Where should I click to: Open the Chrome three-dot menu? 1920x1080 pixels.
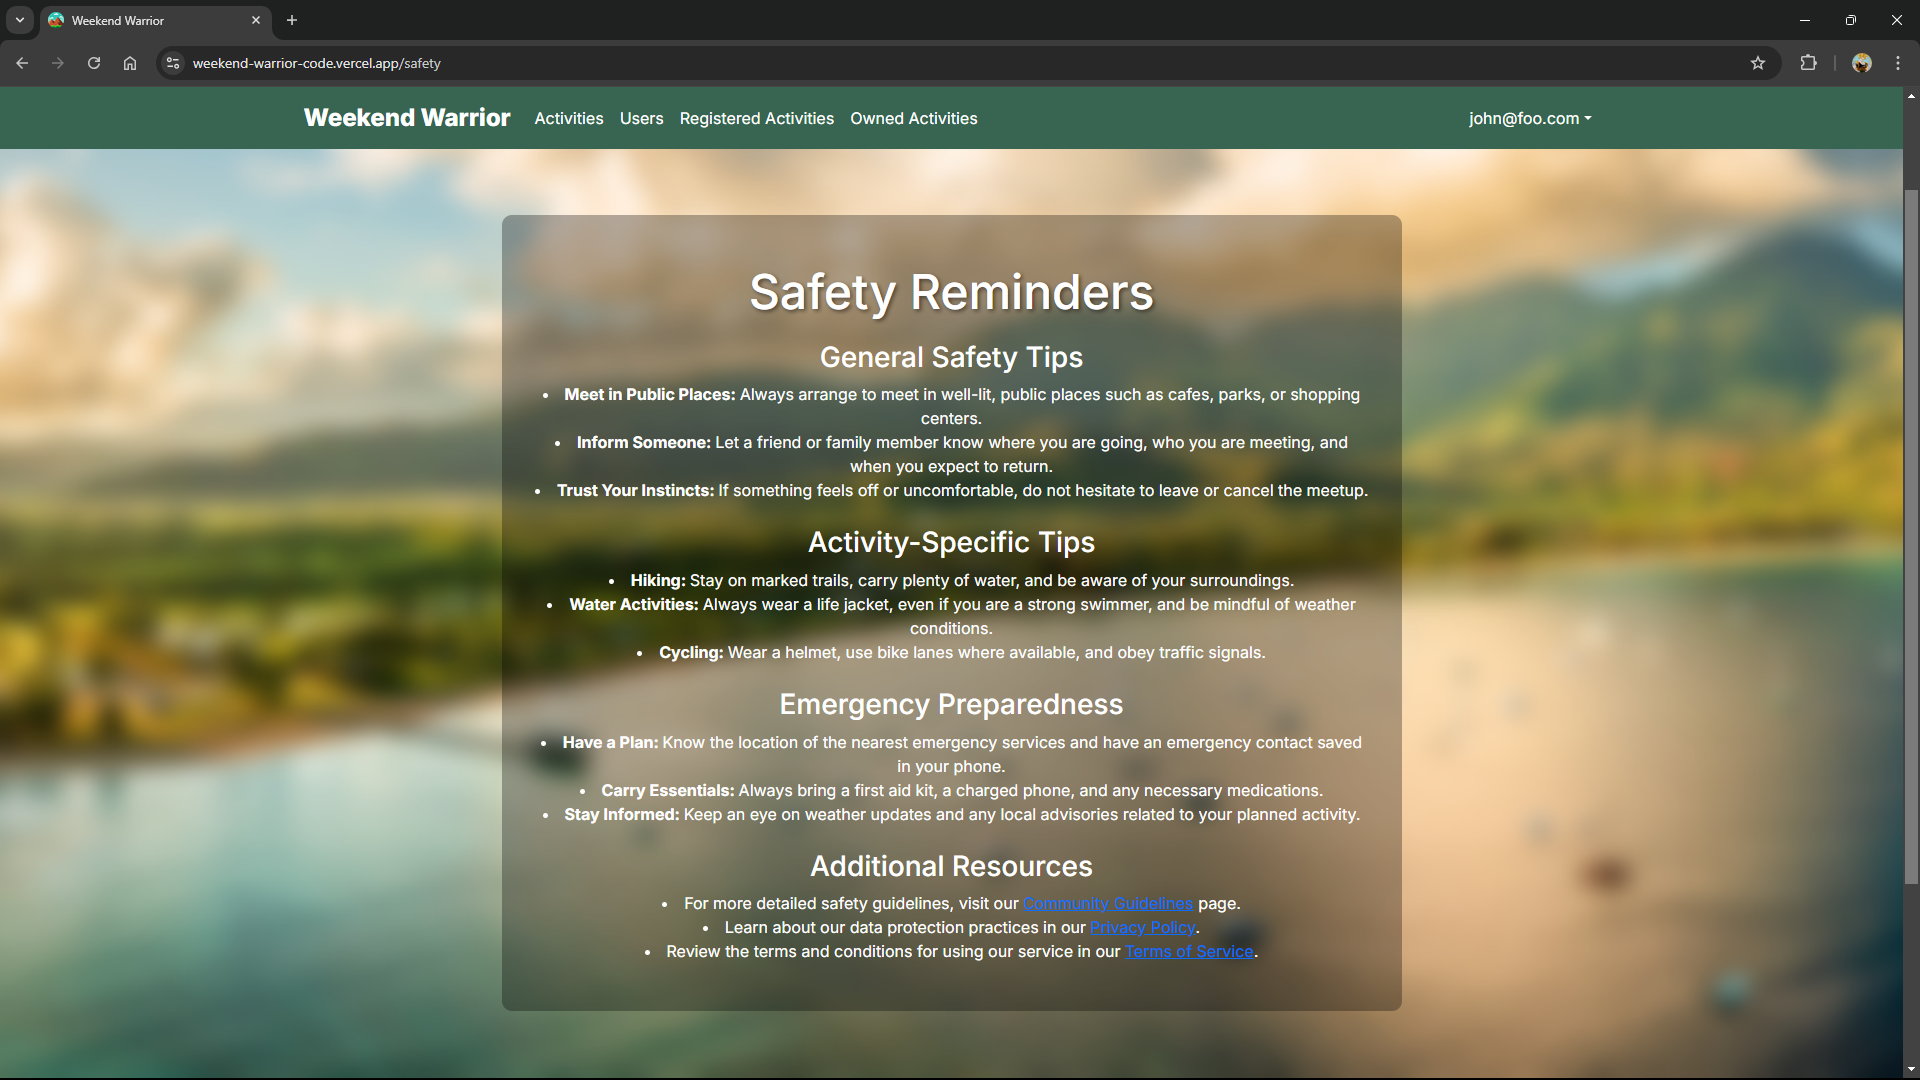pyautogui.click(x=1897, y=62)
